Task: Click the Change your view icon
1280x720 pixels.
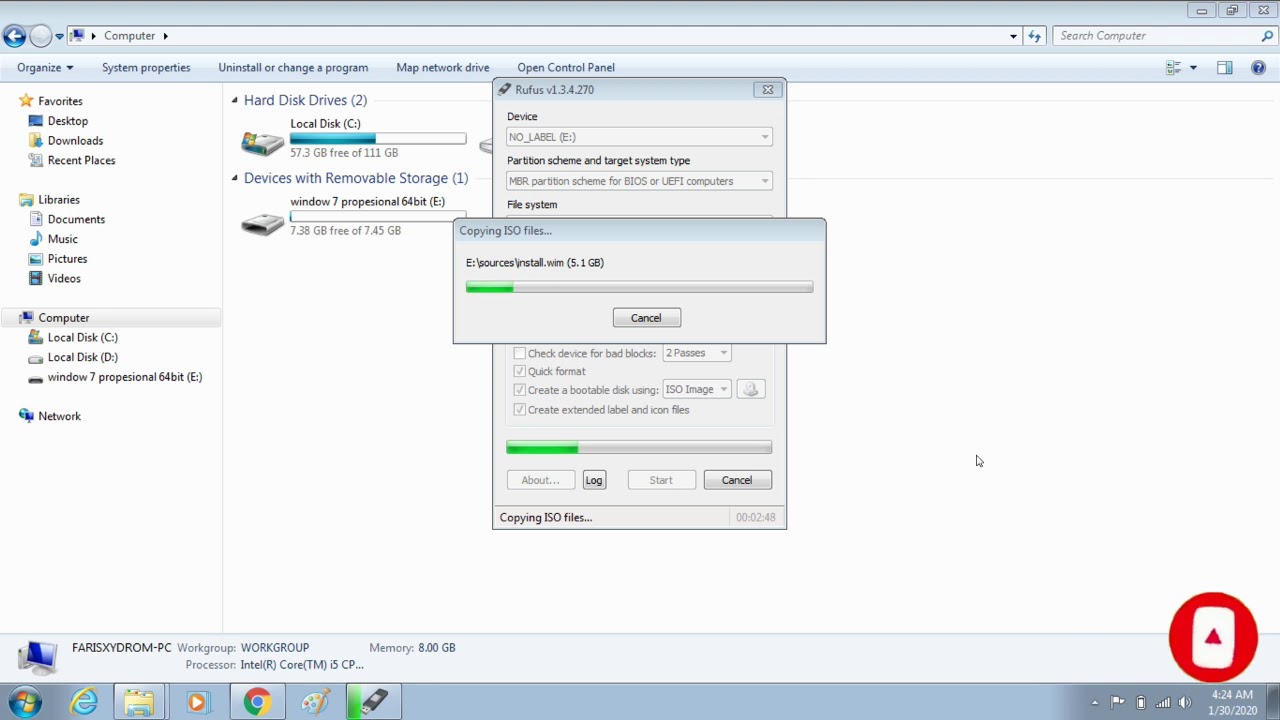Action: click(x=1174, y=67)
